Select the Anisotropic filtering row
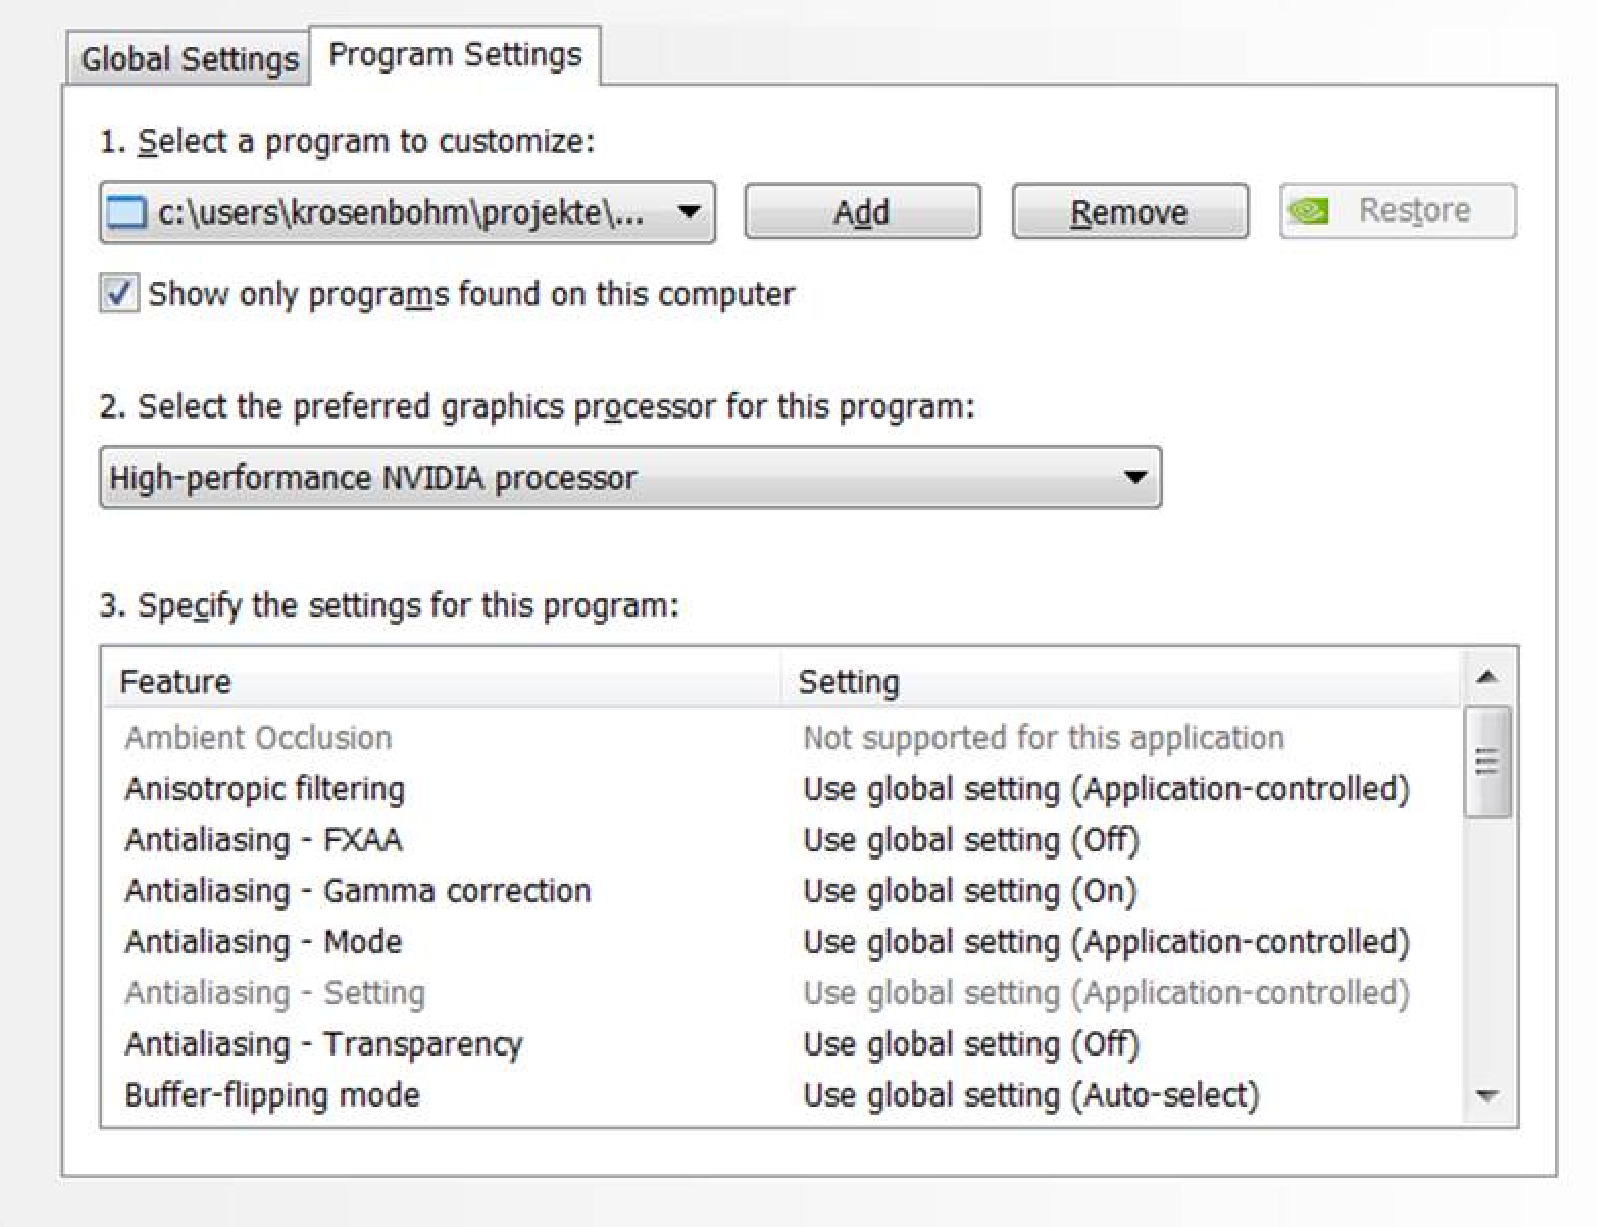 [265, 789]
